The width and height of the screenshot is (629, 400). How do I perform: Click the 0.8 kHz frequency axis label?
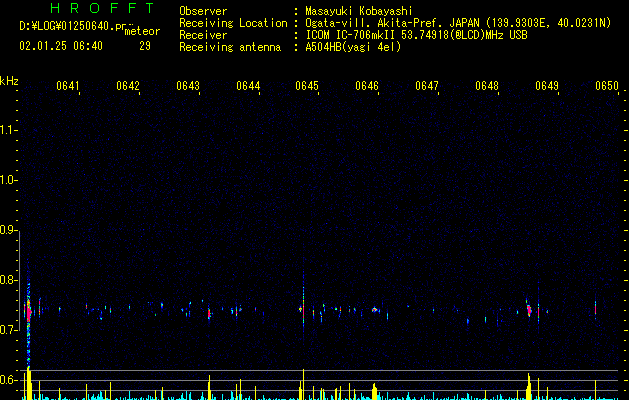[8, 280]
